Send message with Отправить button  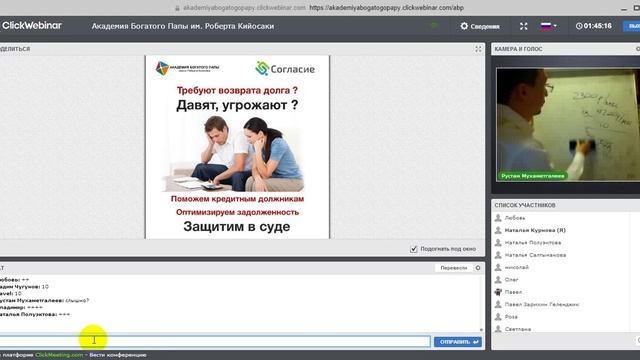coord(458,342)
